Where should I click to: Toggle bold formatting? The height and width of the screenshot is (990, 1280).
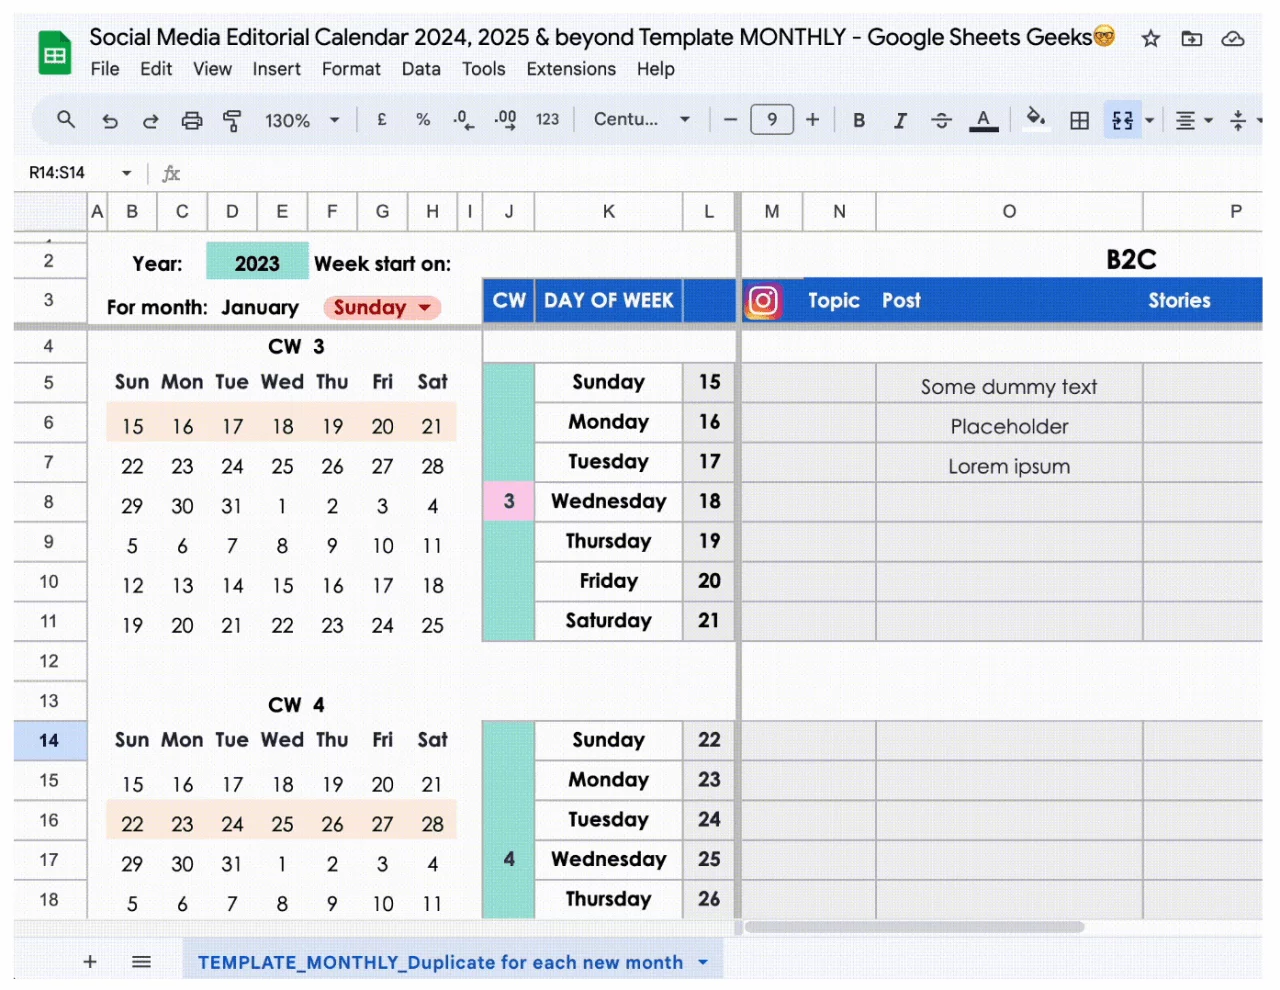pos(858,119)
